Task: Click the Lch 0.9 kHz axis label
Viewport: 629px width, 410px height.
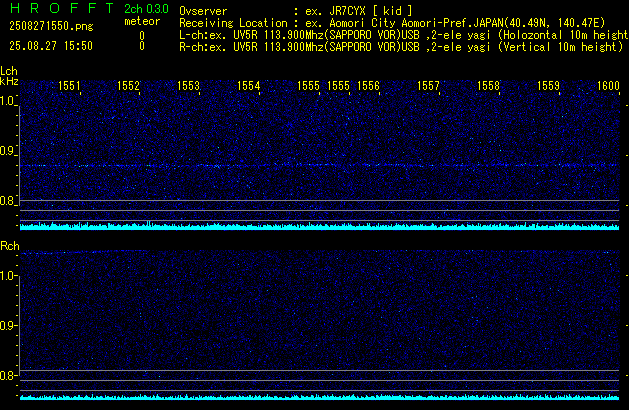Action: pos(7,151)
